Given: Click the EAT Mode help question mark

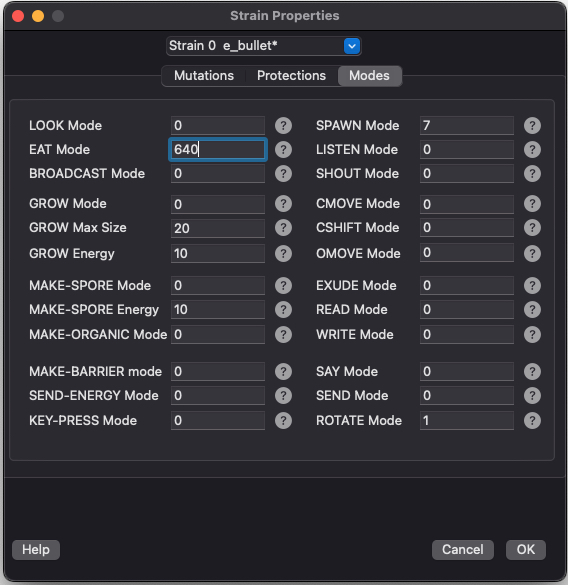Looking at the screenshot, I should pyautogui.click(x=283, y=150).
